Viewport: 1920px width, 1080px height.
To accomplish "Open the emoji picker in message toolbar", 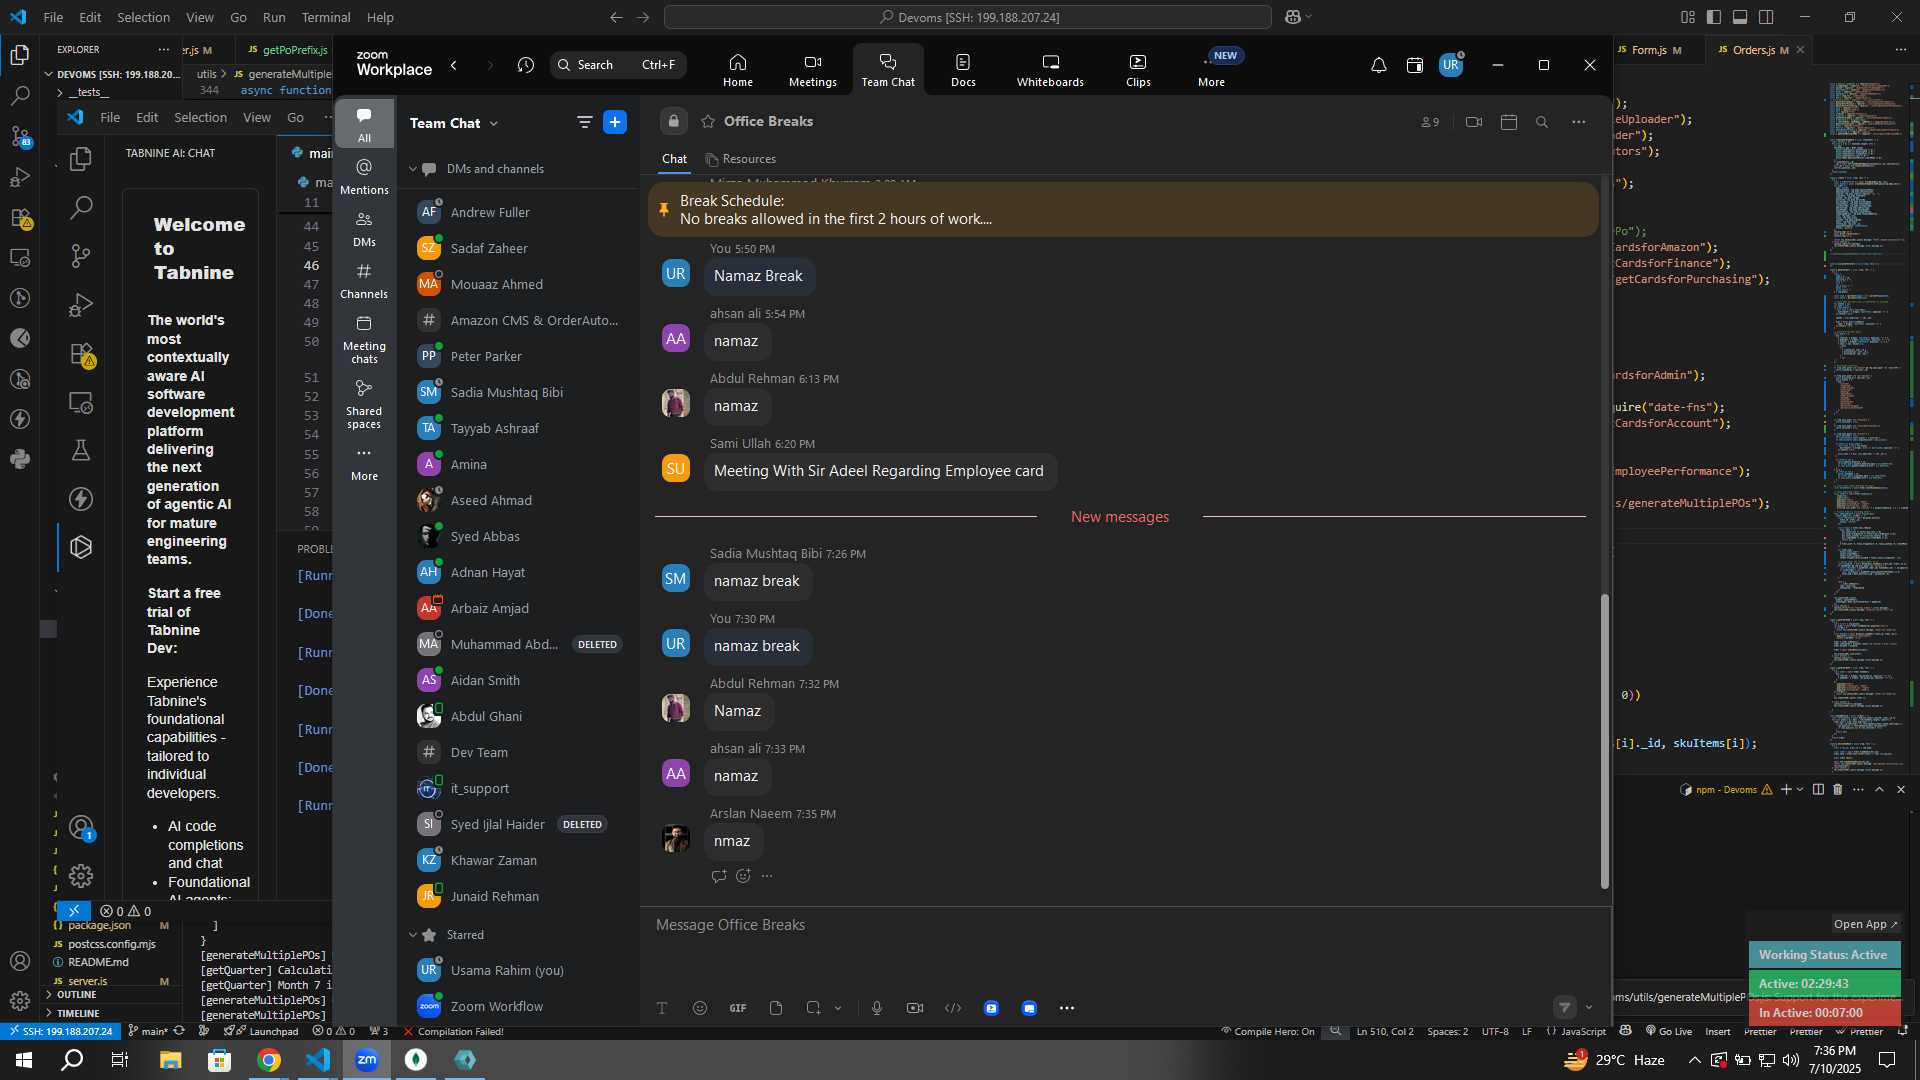I will pyautogui.click(x=700, y=1008).
